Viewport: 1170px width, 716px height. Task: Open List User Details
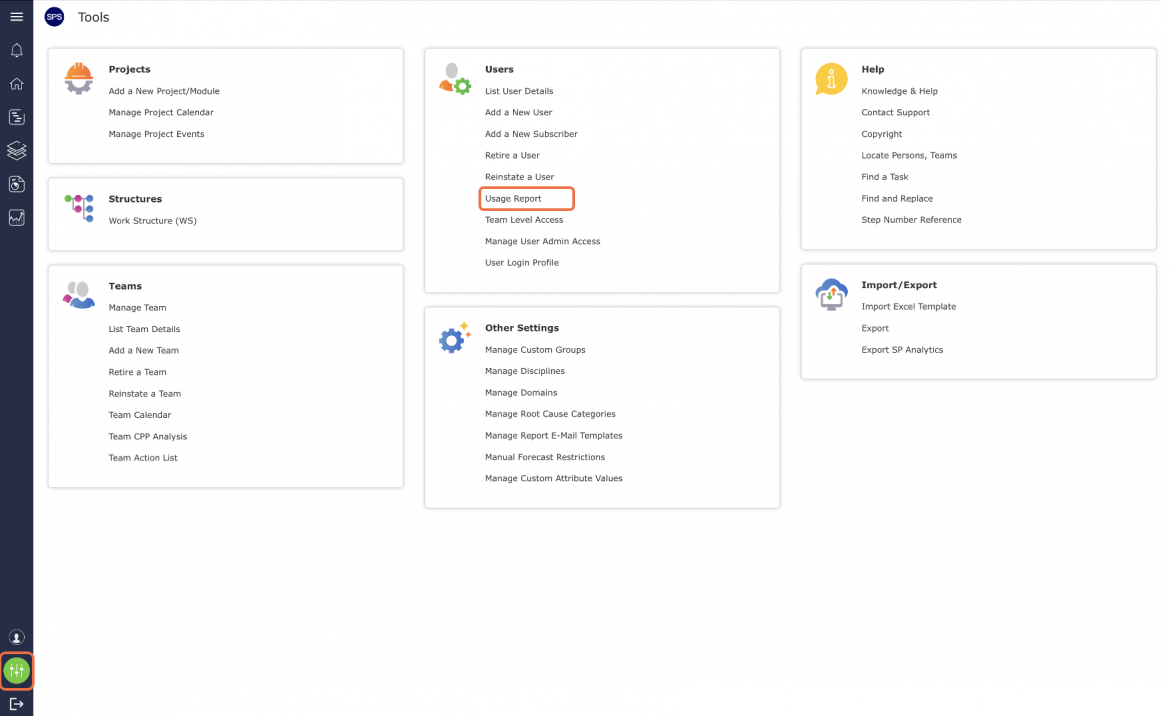pos(519,91)
